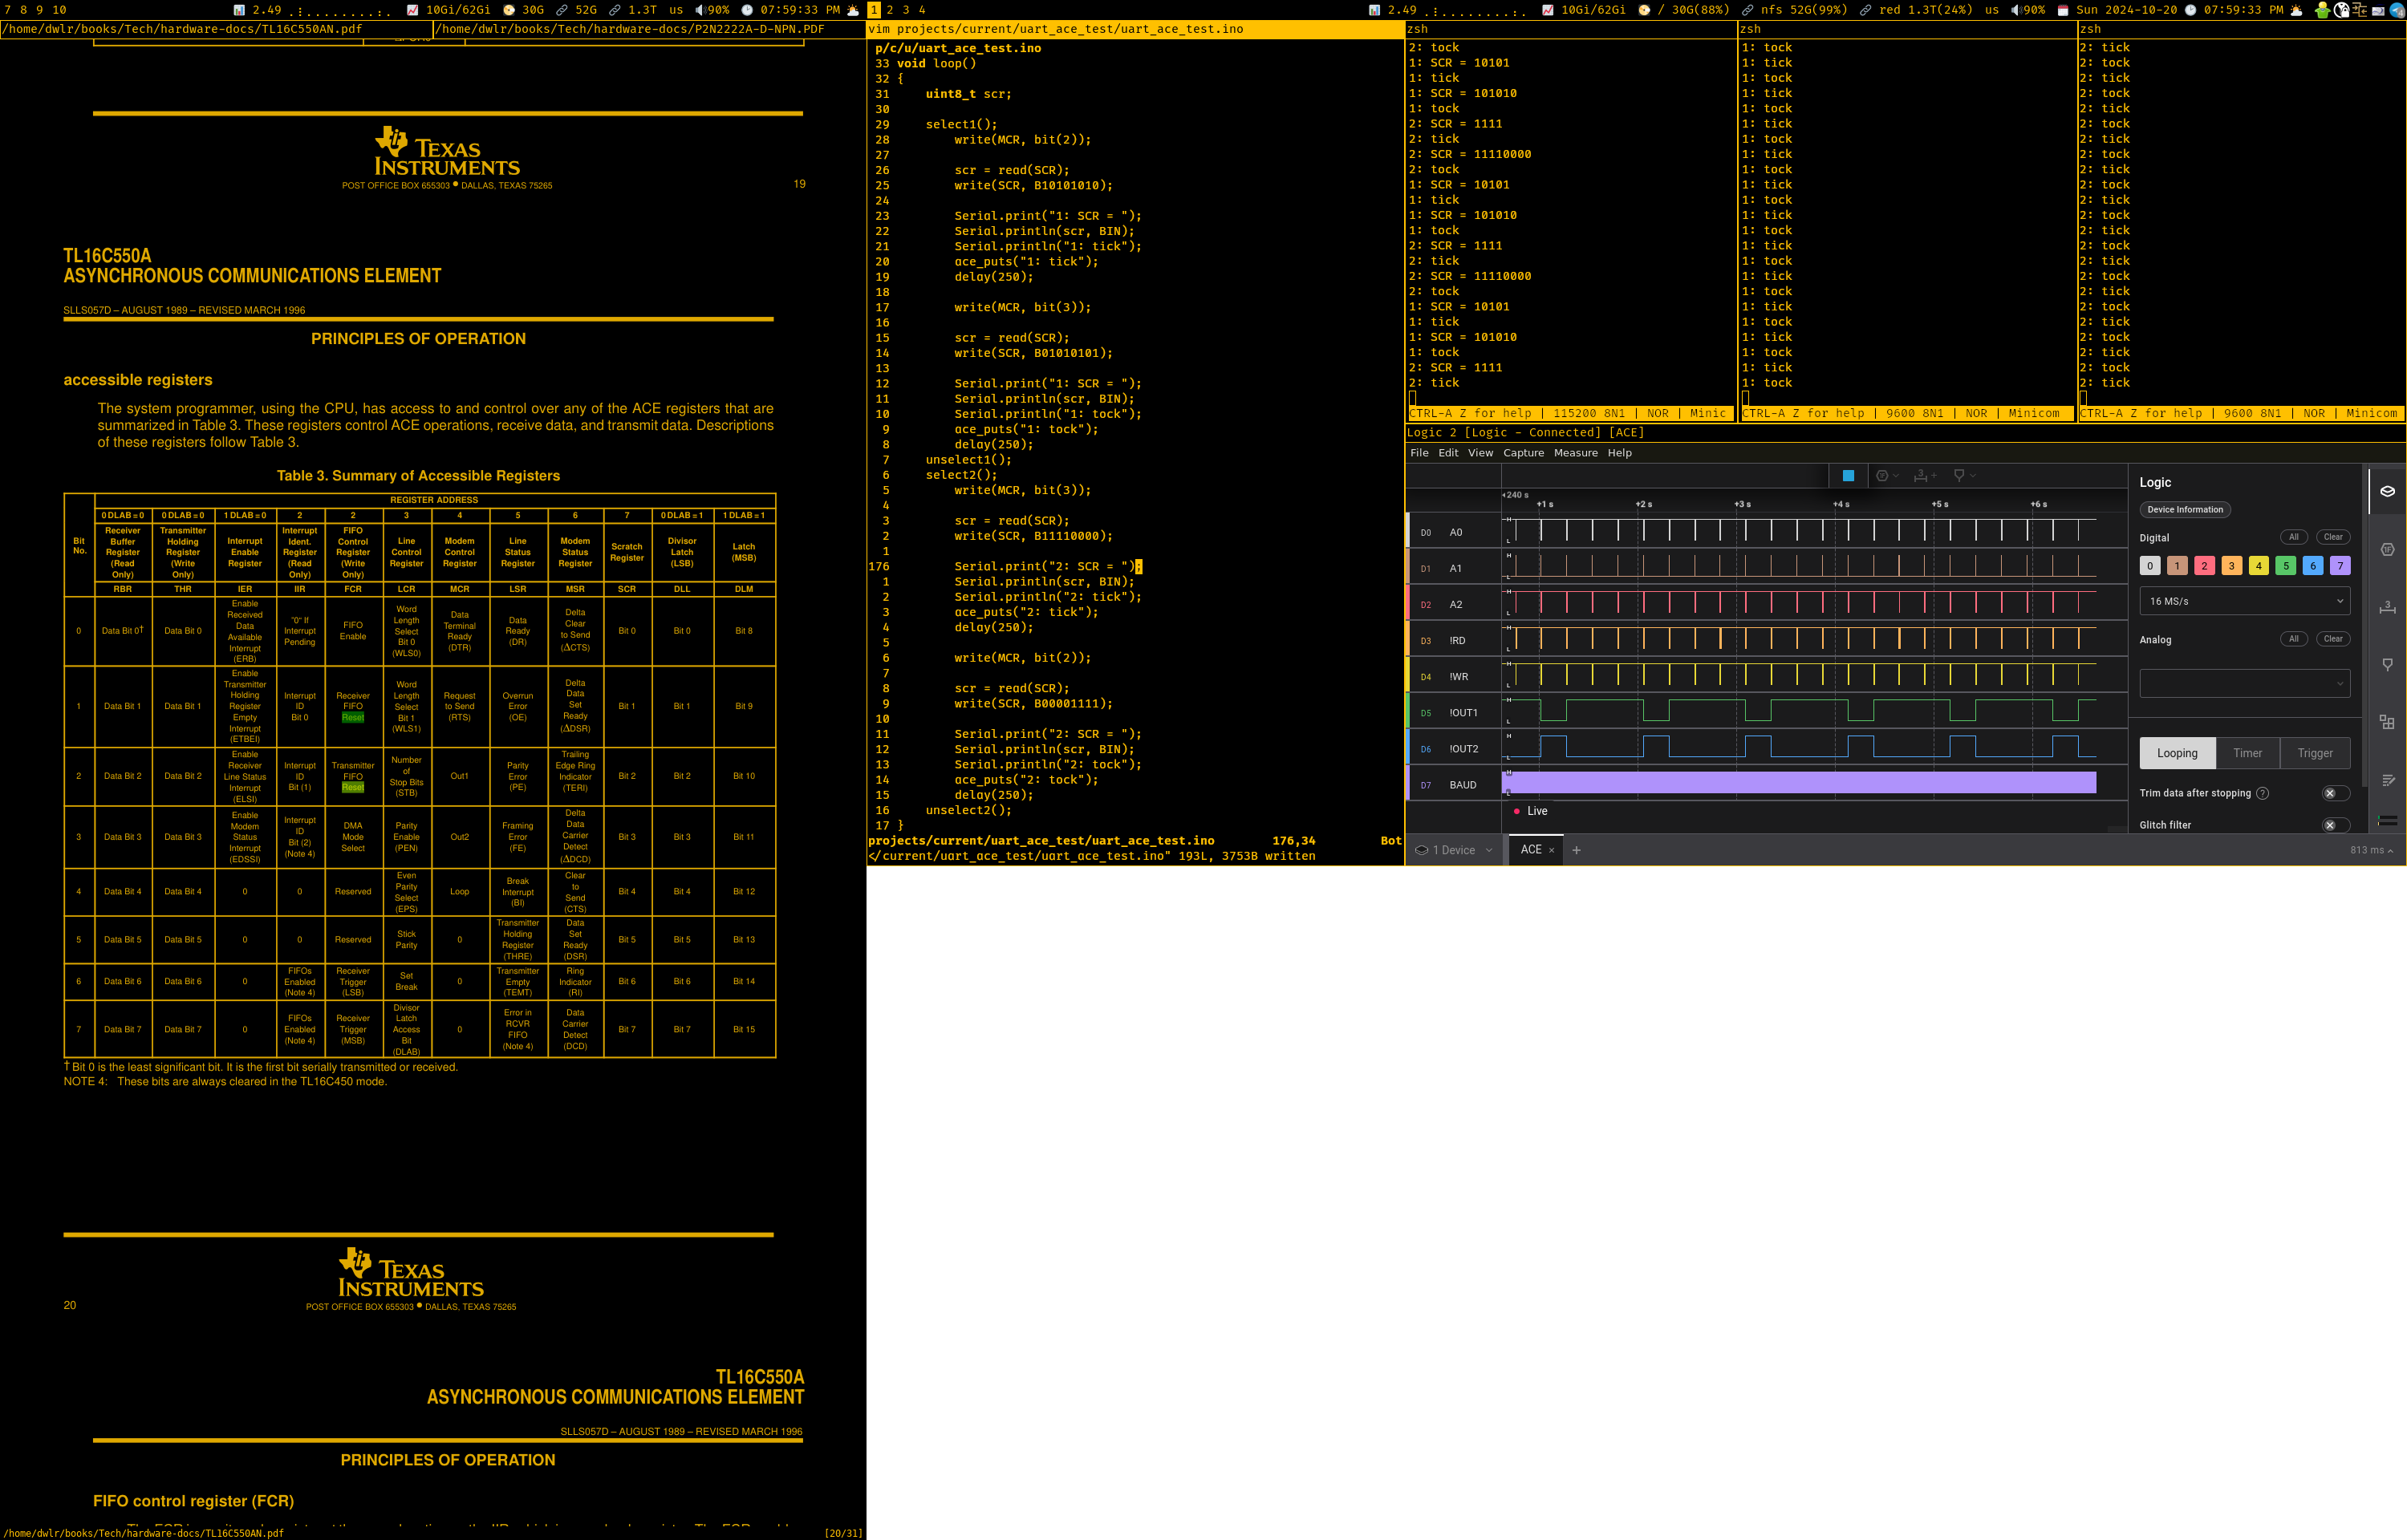Click the Device Information button
The image size is (2407, 1540).
(2184, 510)
